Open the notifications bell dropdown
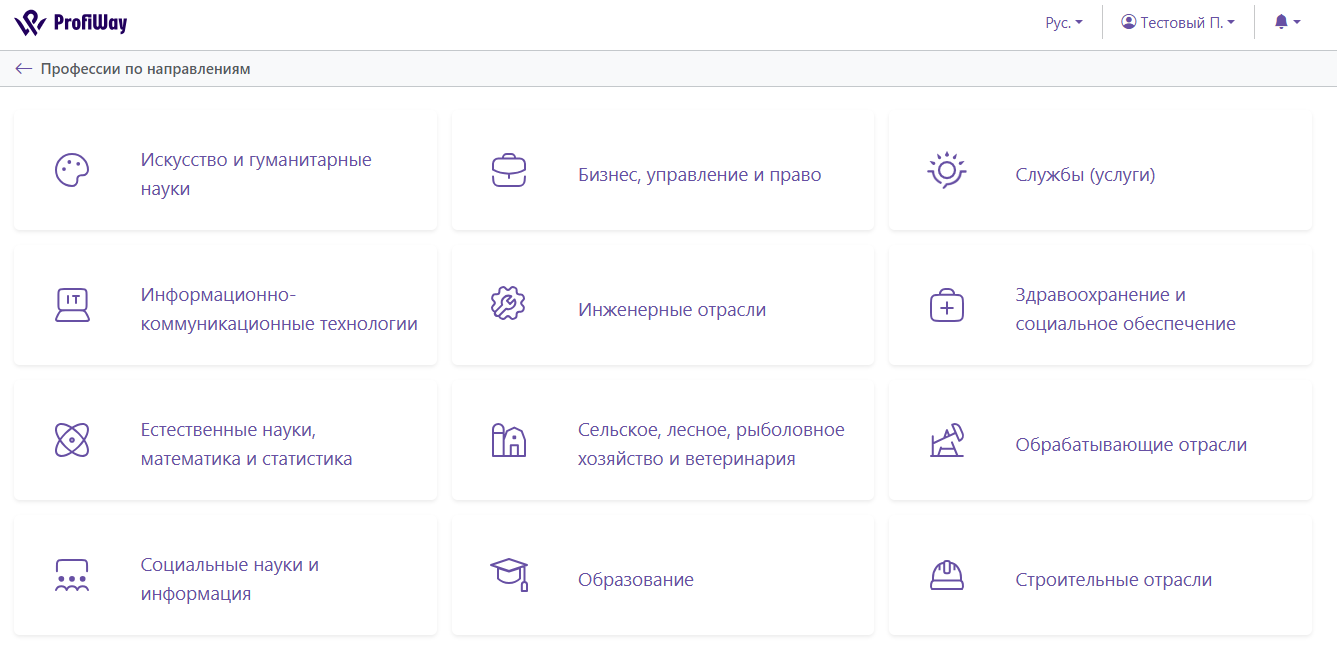 pyautogui.click(x=1287, y=22)
